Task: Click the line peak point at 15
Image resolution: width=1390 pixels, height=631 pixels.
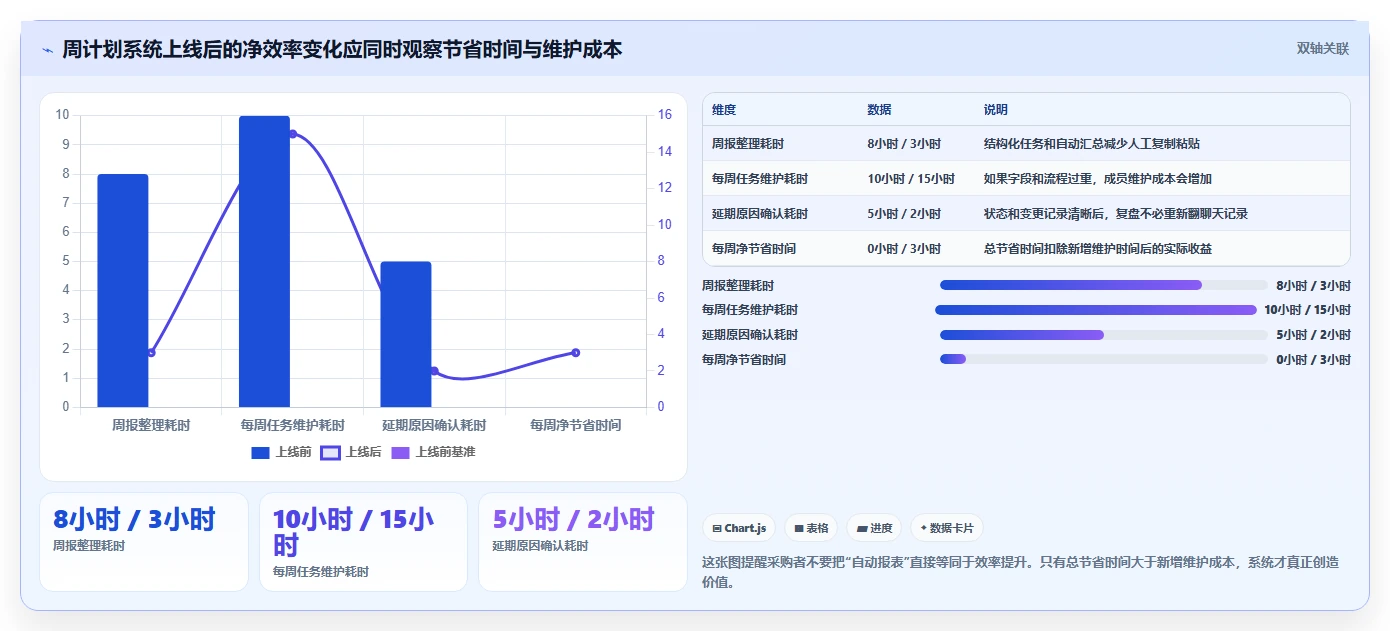Action: point(293,134)
